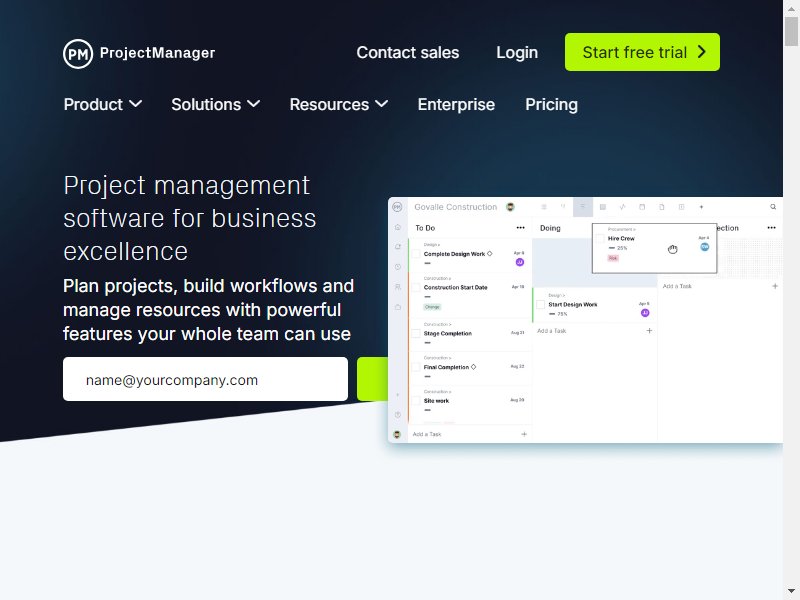Click the Doing column header

550,228
